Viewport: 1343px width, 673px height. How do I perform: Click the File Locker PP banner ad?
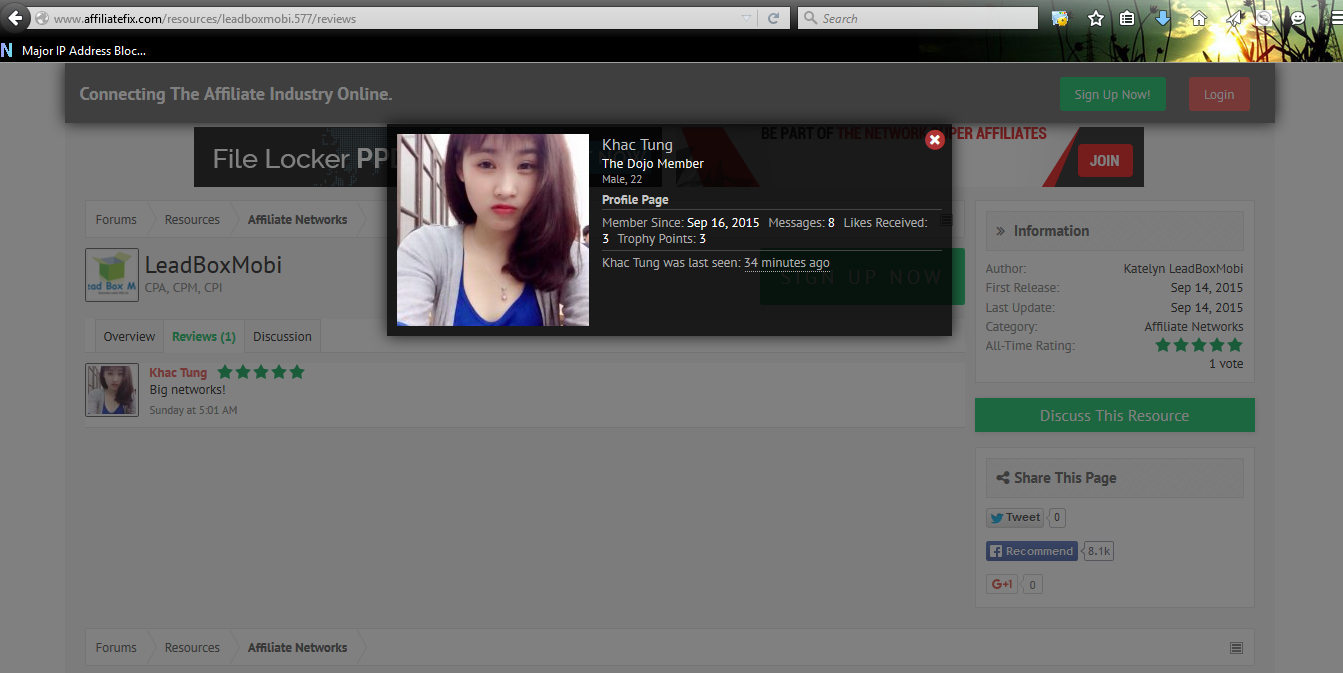291,158
